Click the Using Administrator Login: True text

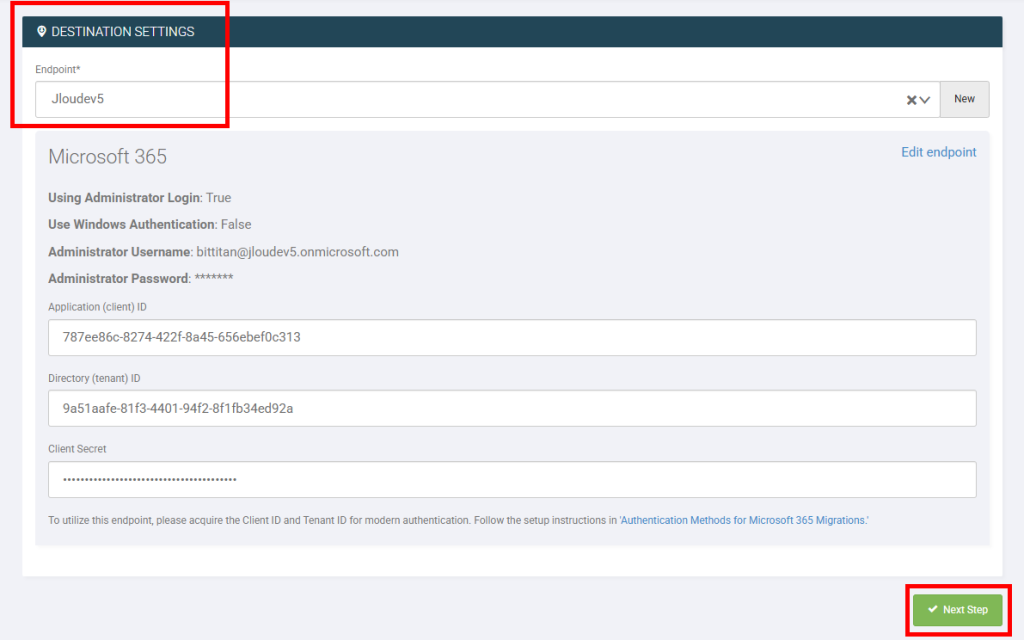click(x=140, y=198)
